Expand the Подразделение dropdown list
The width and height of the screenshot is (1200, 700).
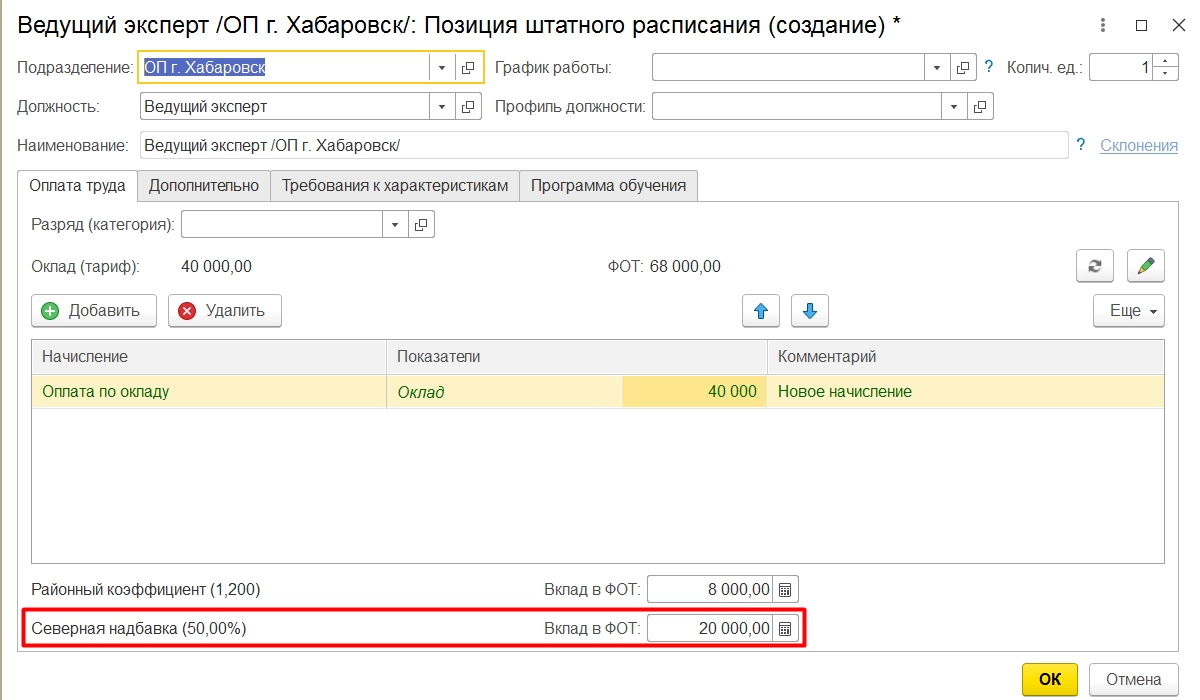[442, 67]
